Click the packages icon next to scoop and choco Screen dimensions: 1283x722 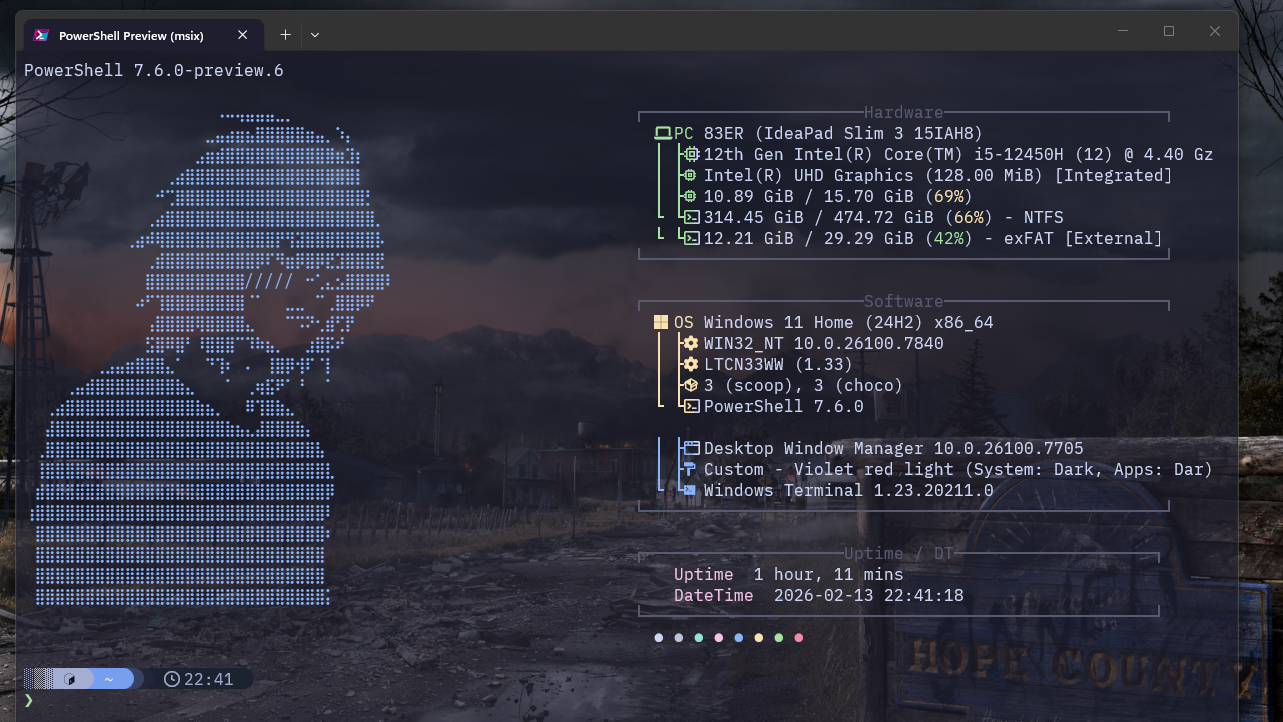point(690,384)
